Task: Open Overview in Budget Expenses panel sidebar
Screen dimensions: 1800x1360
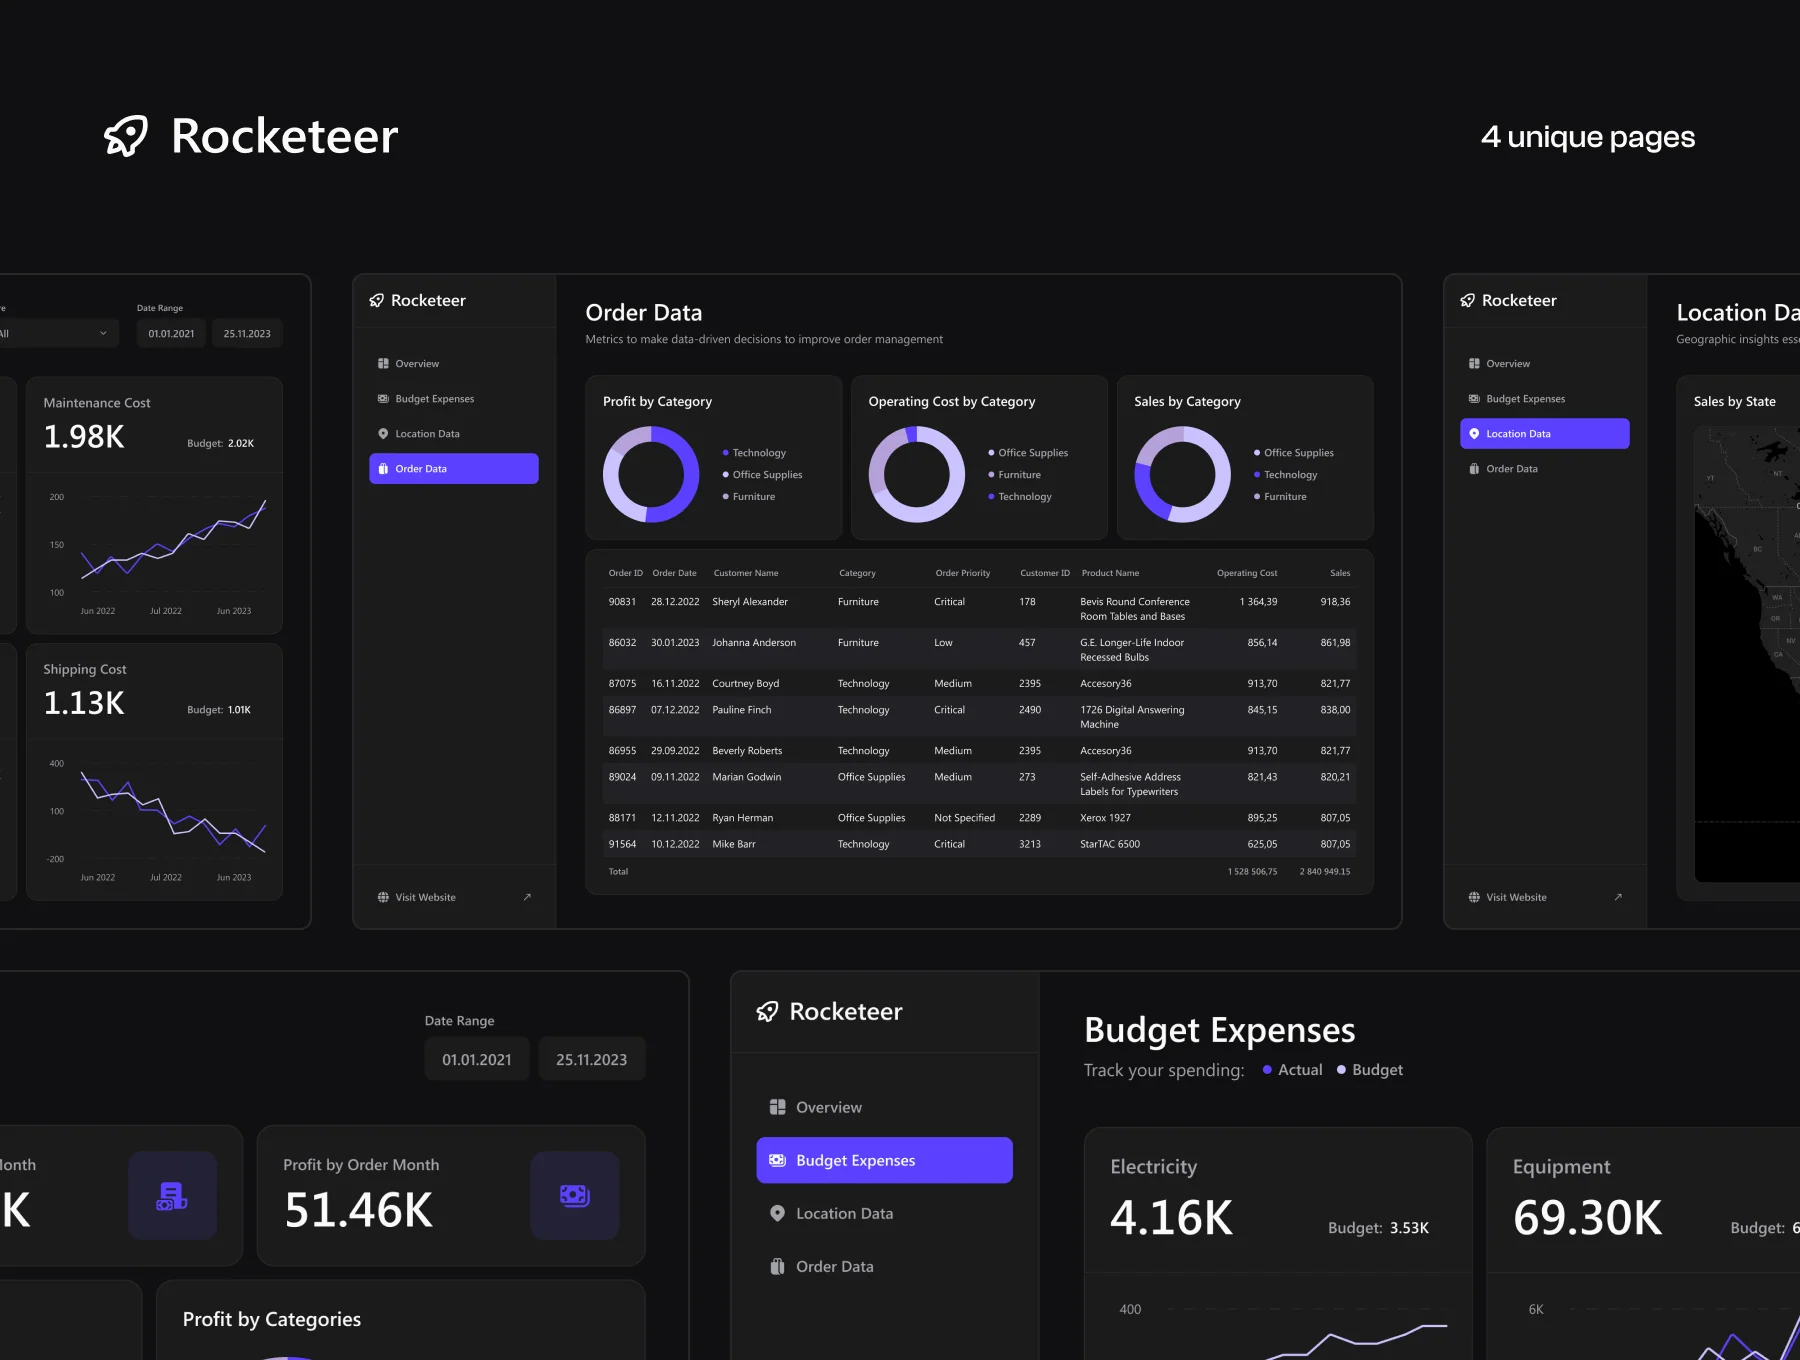Action: [885, 1108]
